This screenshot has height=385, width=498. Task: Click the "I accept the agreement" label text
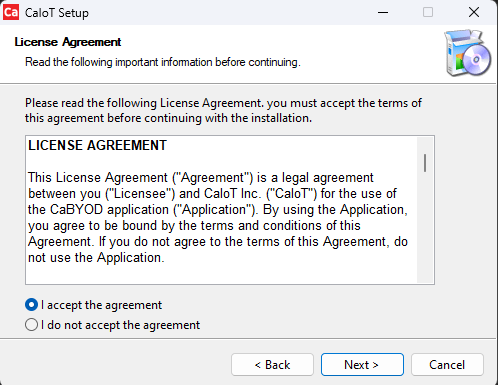coord(101,305)
